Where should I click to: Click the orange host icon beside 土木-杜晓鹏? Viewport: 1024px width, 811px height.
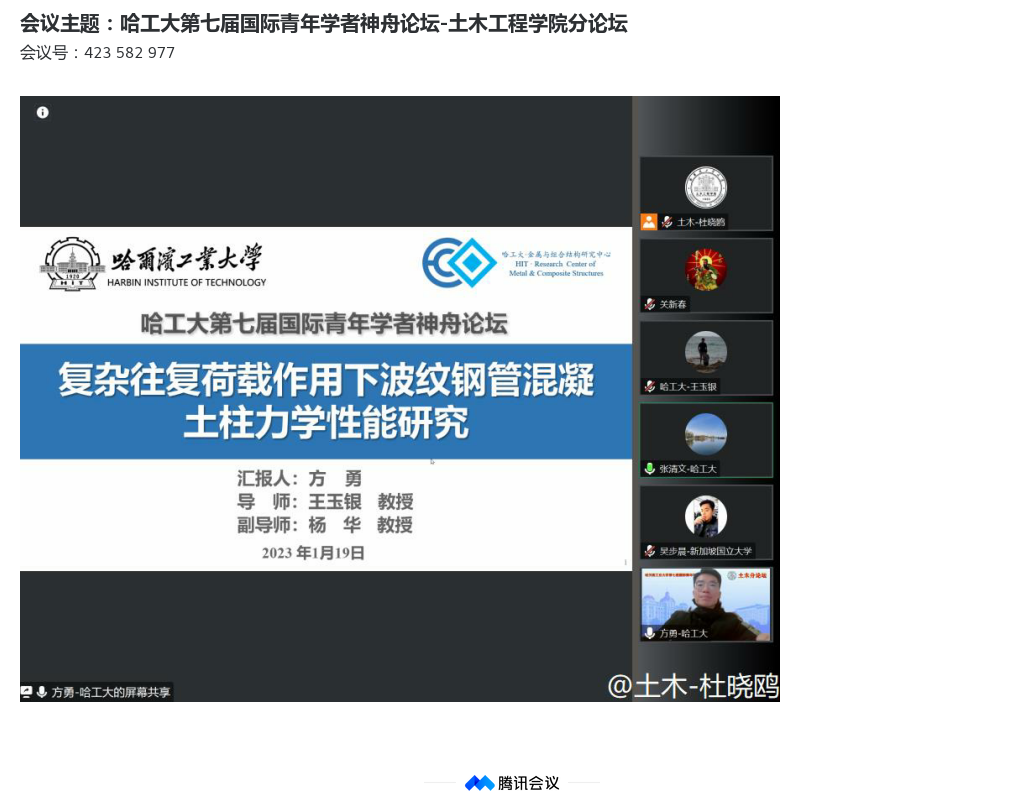[x=649, y=222]
